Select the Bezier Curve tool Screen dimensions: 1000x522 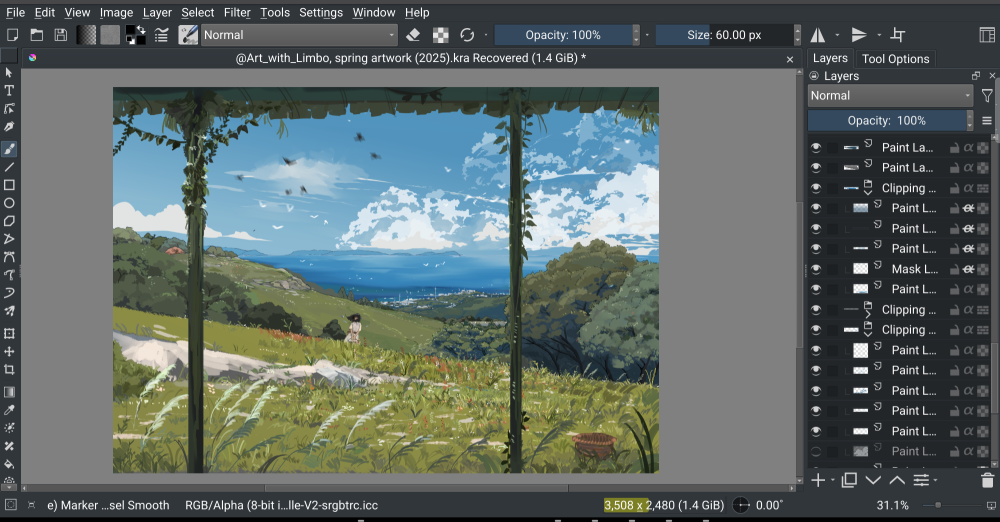click(9, 257)
